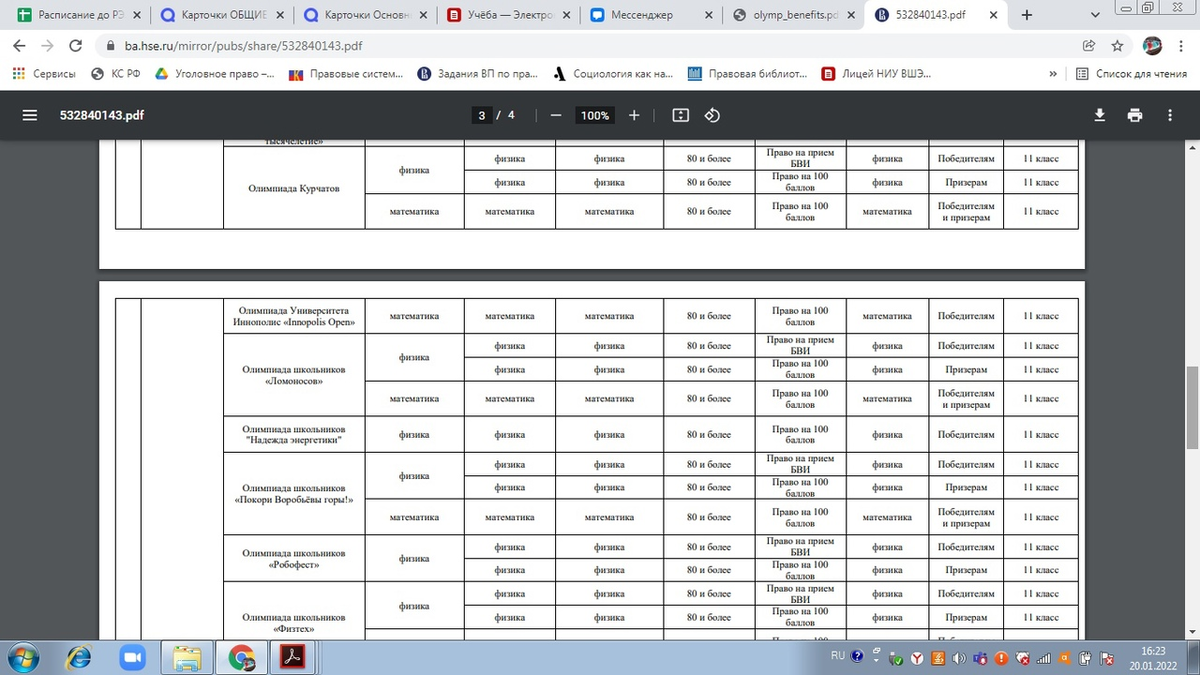1200x675 pixels.
Task: Open the Chrome profile avatar
Action: (1152, 46)
